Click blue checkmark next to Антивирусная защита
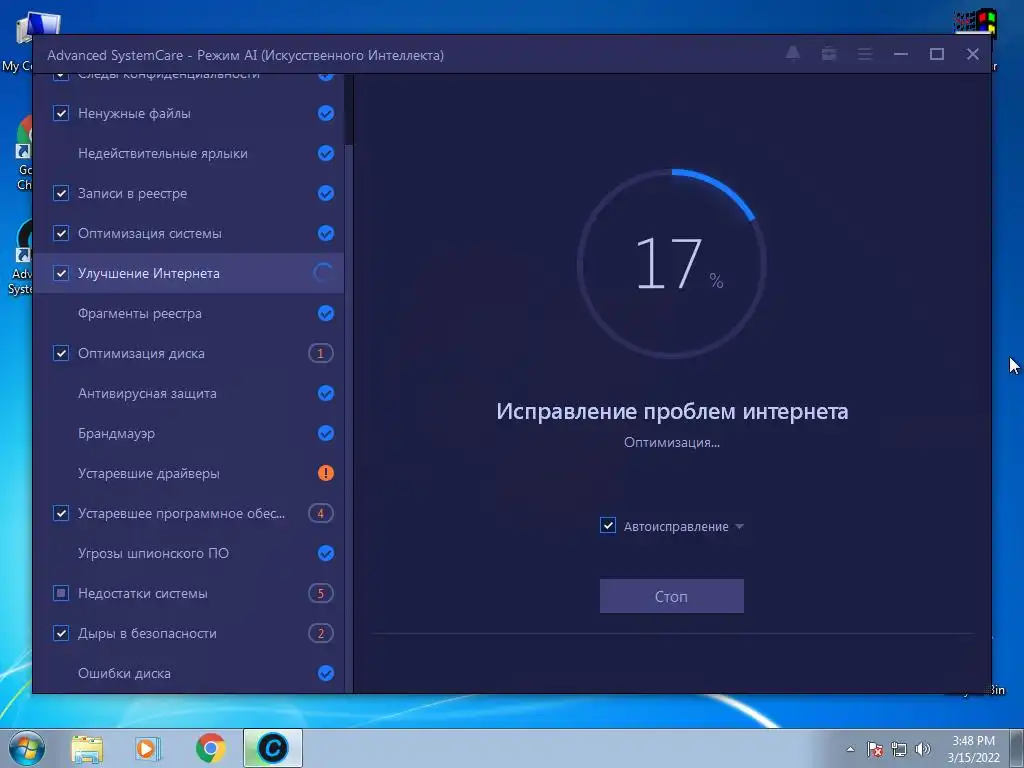 (x=326, y=393)
